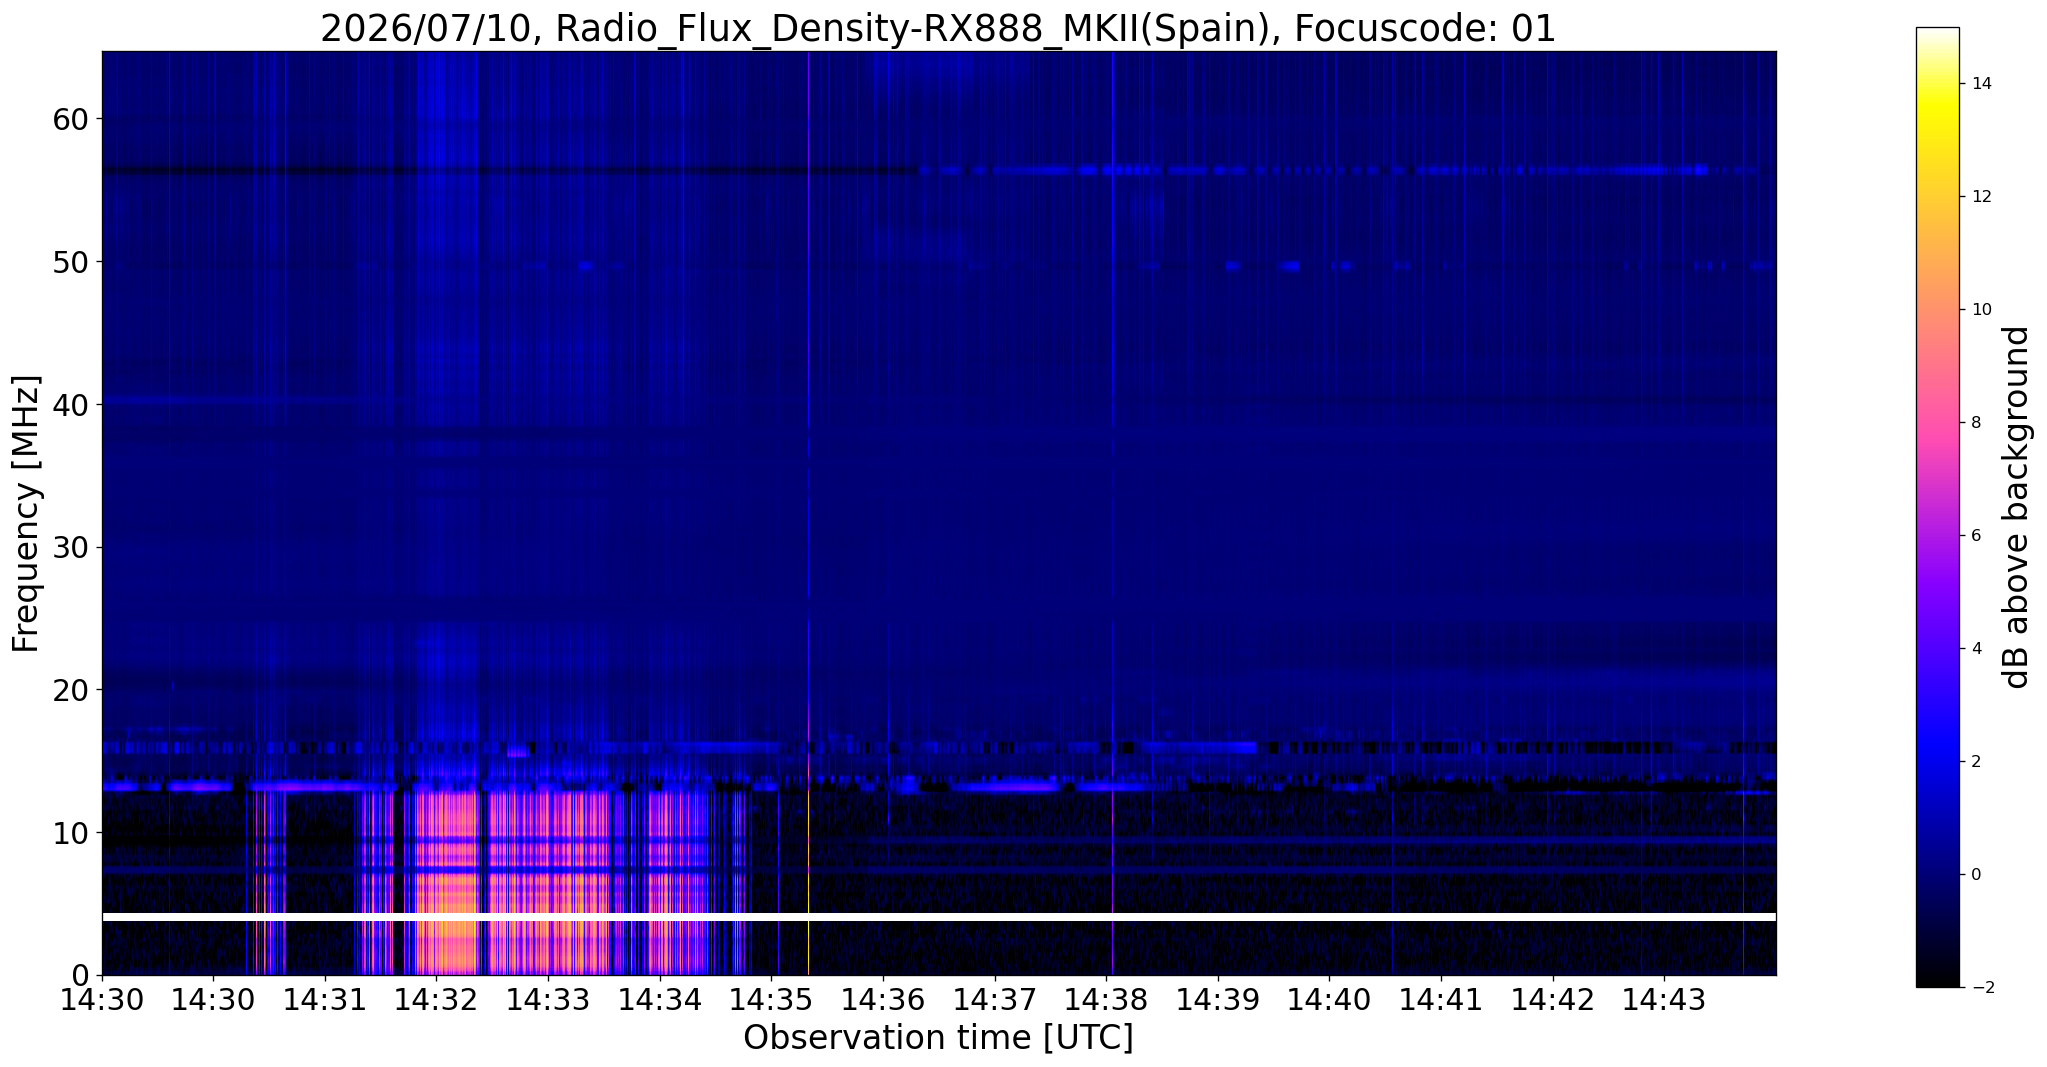
Task: Click the plot title text
Action: [x=938, y=28]
